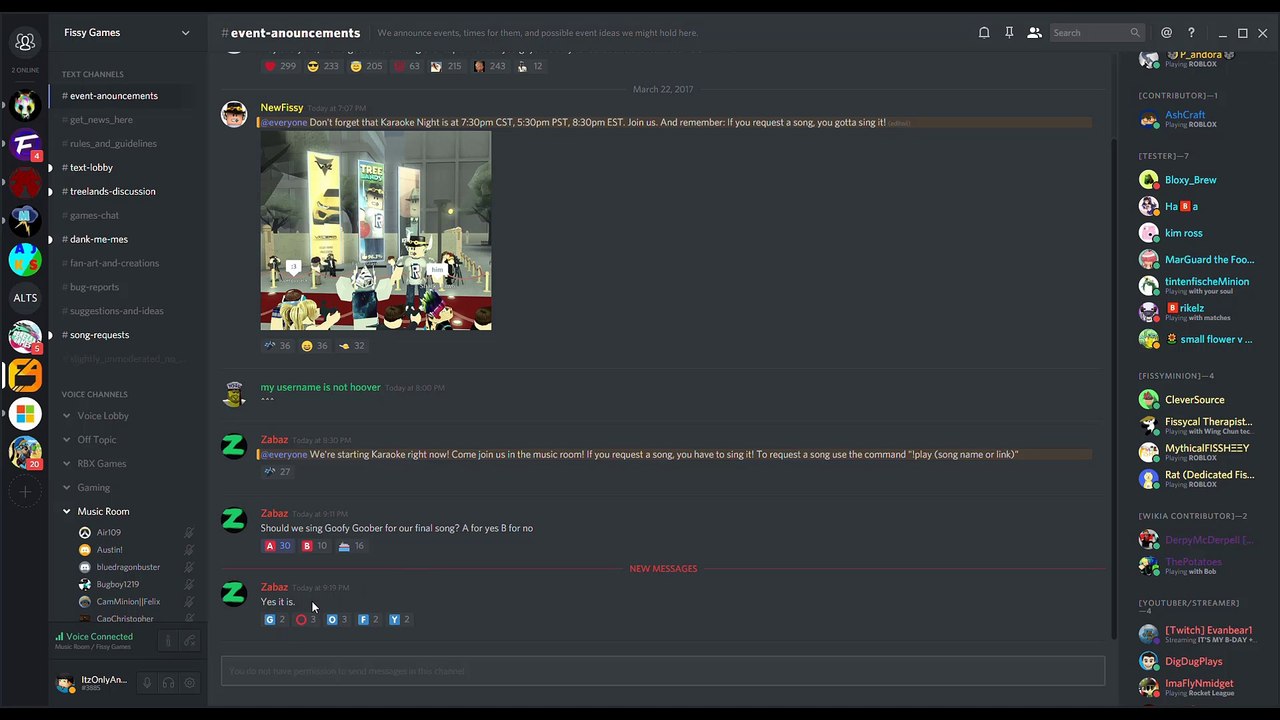The image size is (1280, 720).
Task: Click avatar of 'my username is not hoover'
Action: tap(234, 394)
